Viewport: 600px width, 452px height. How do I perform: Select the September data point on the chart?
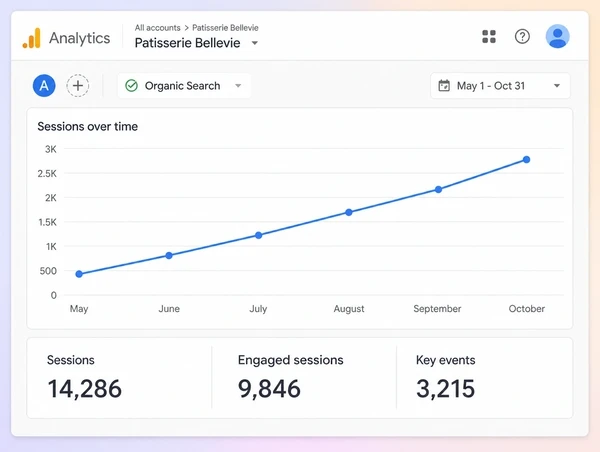coord(438,189)
